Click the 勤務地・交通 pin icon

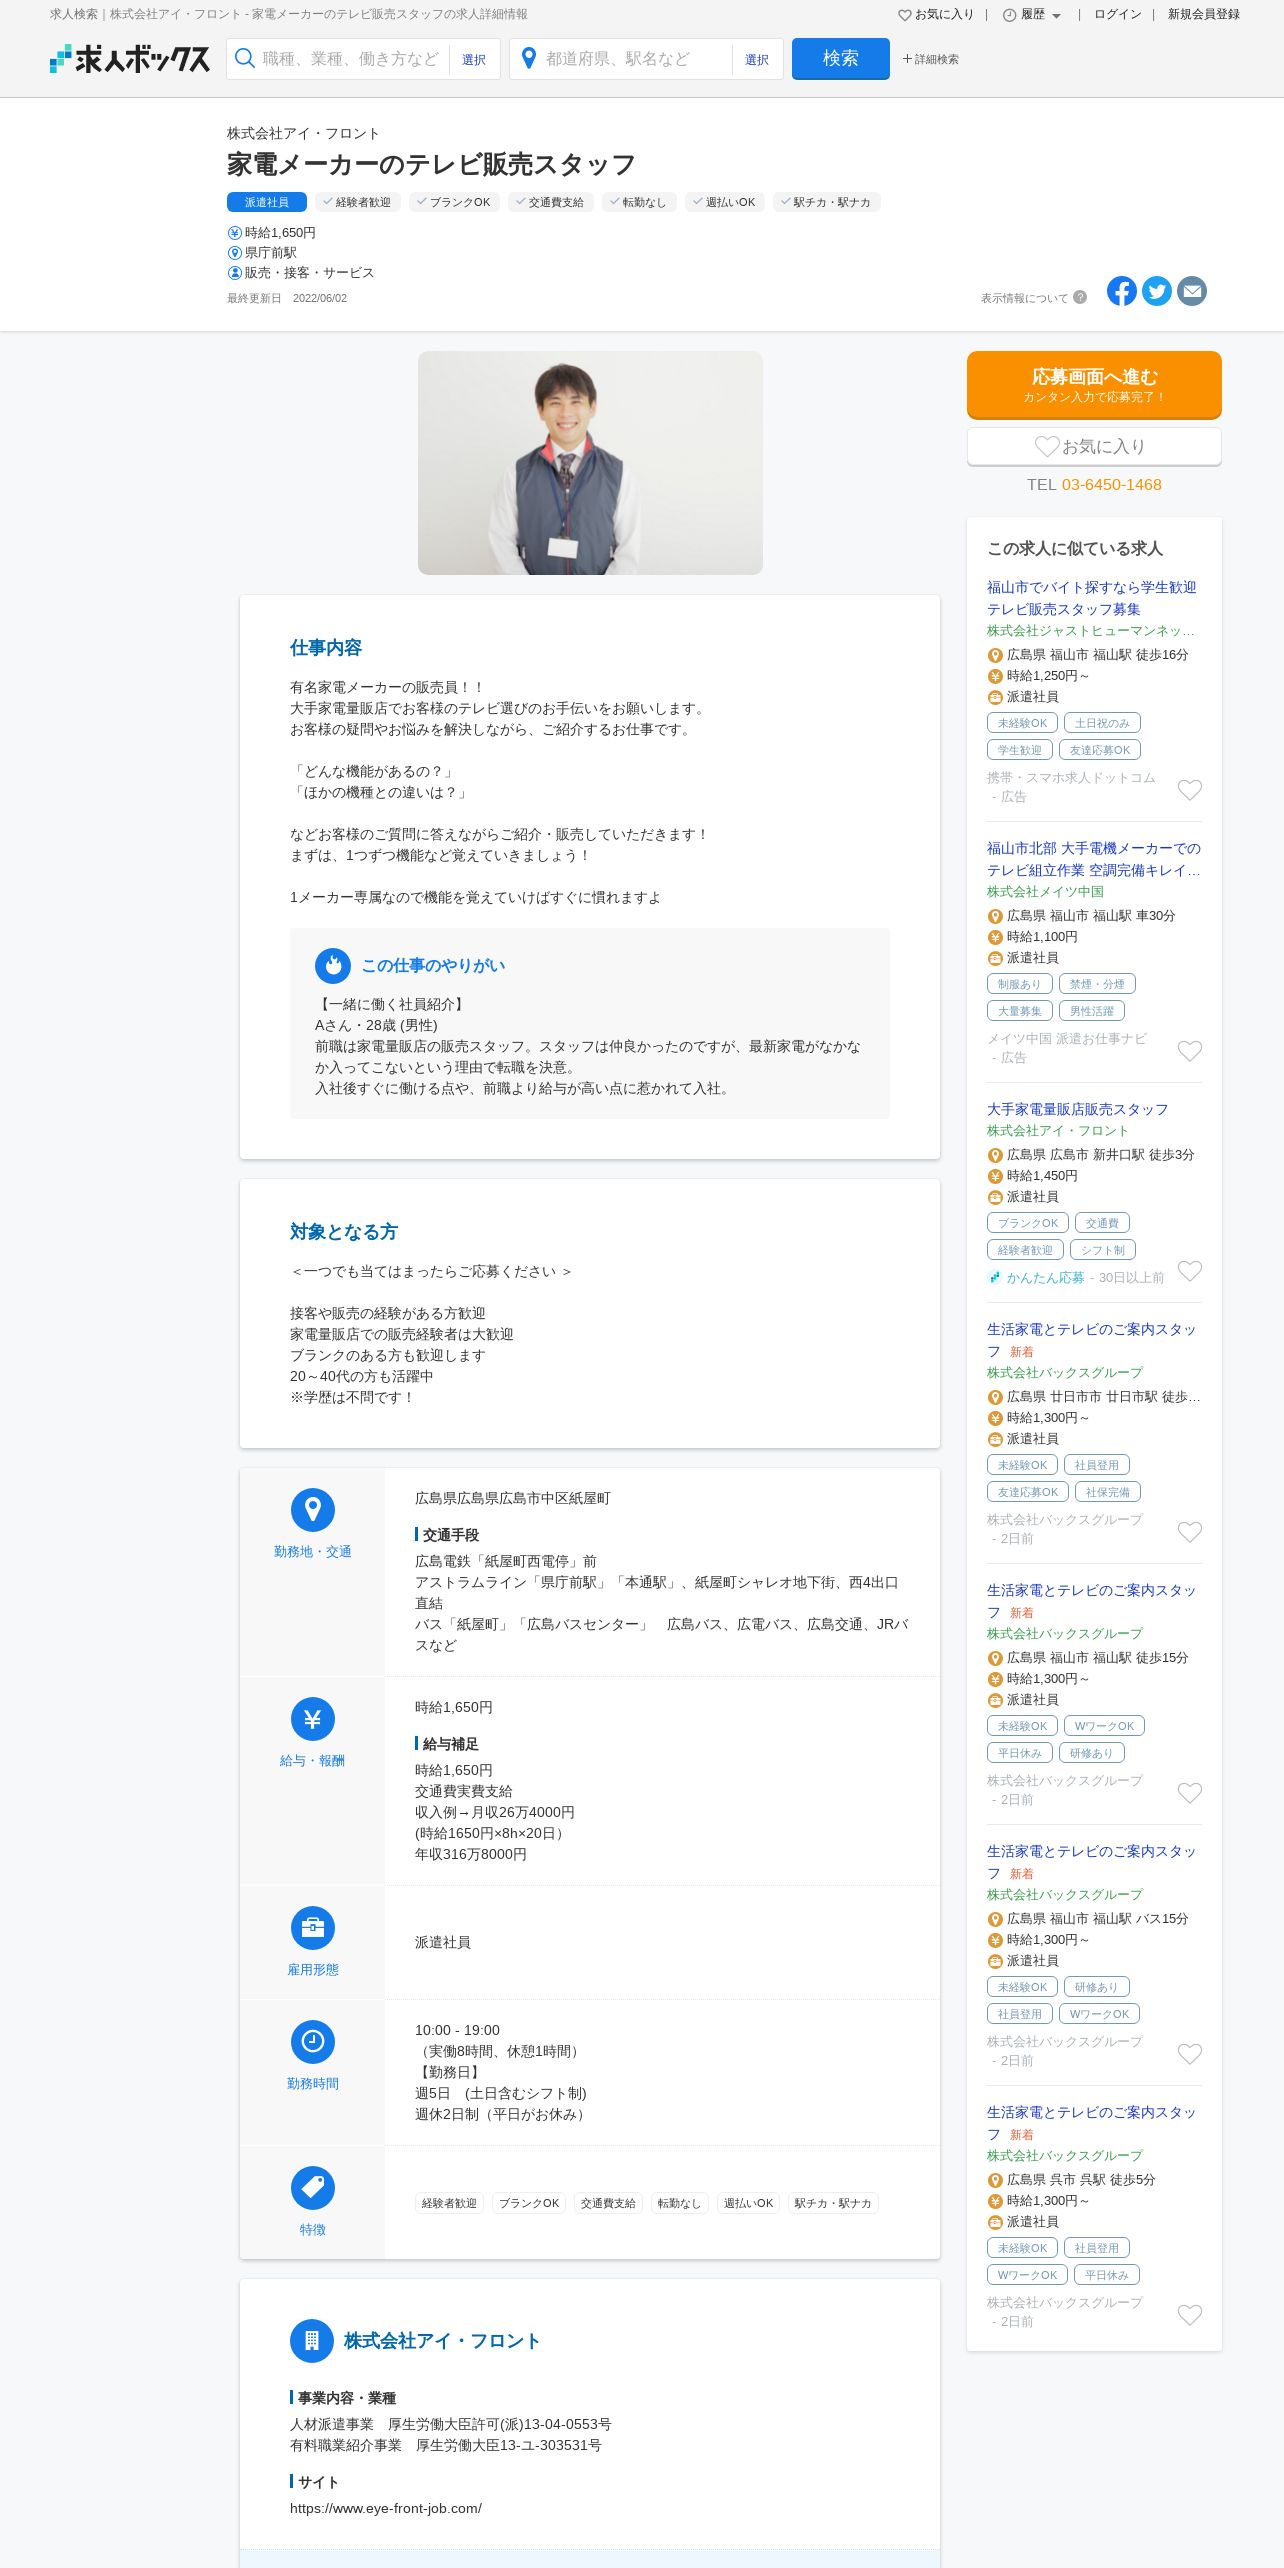[x=313, y=1510]
